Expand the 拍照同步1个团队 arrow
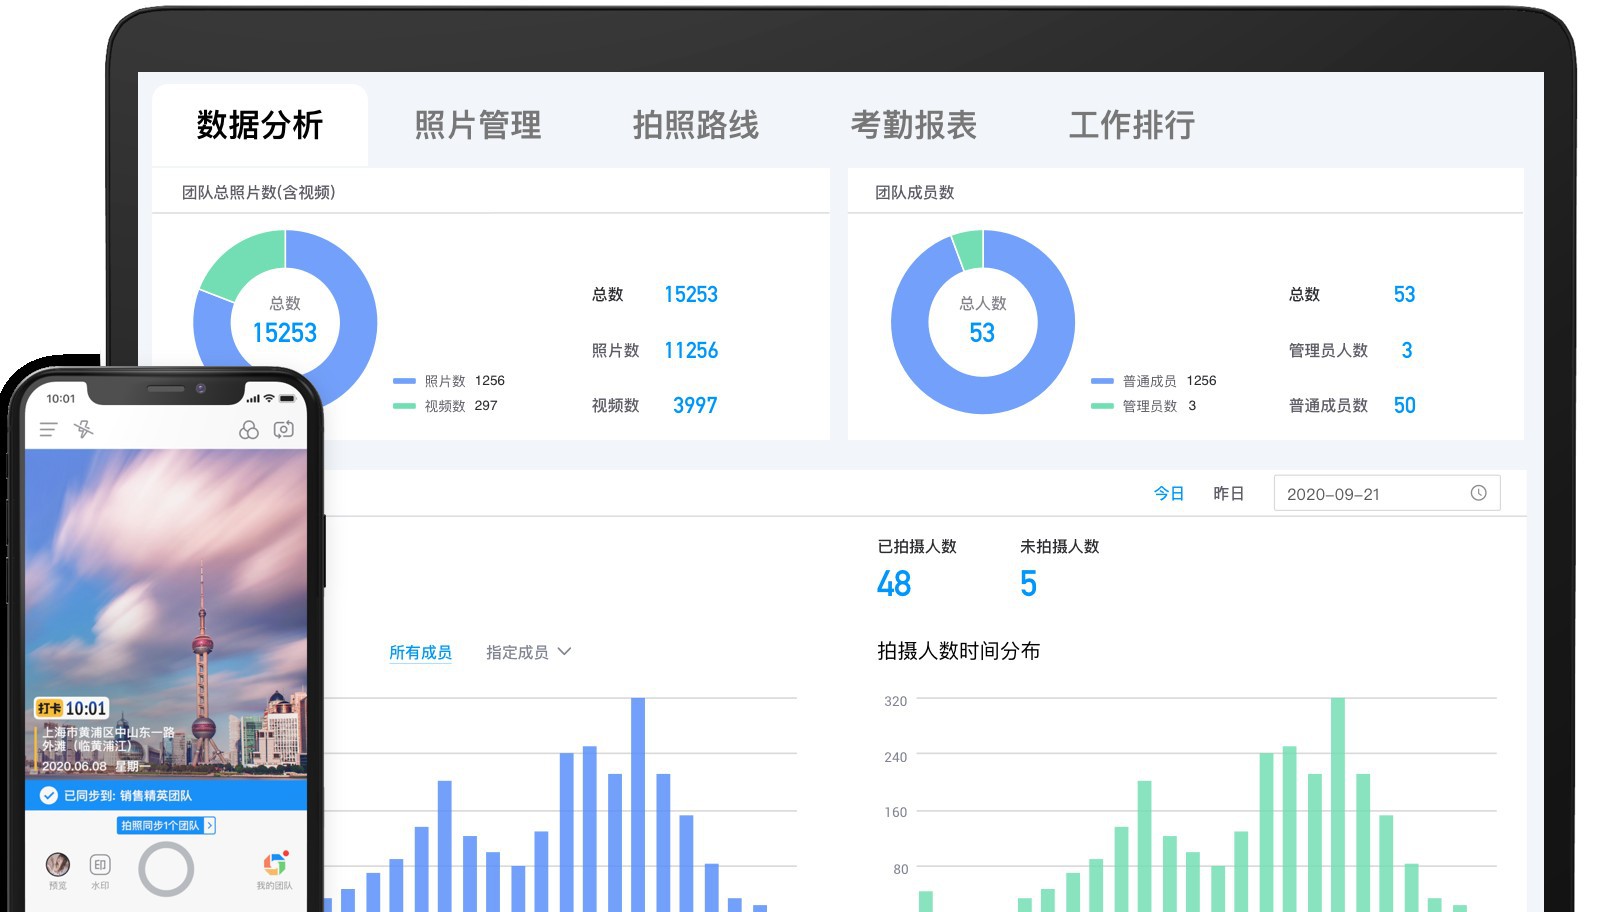The height and width of the screenshot is (912, 1604). 209,826
